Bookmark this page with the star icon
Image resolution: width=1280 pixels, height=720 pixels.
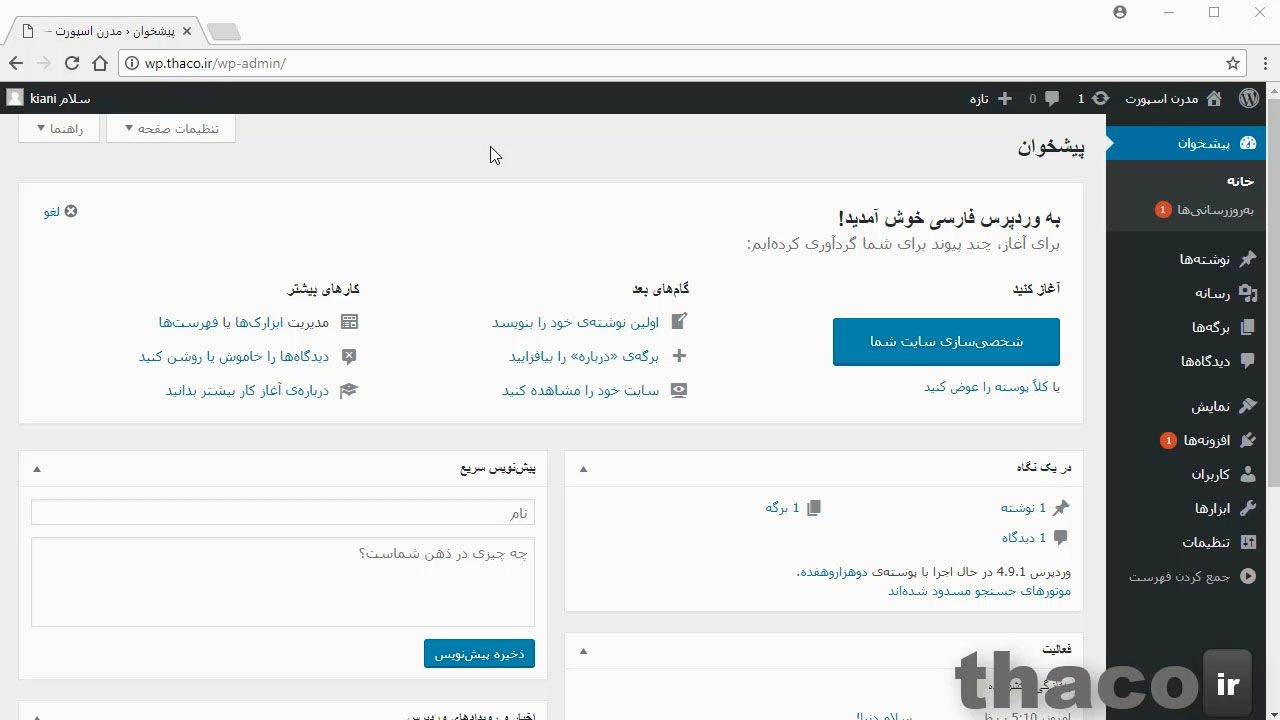[1233, 63]
